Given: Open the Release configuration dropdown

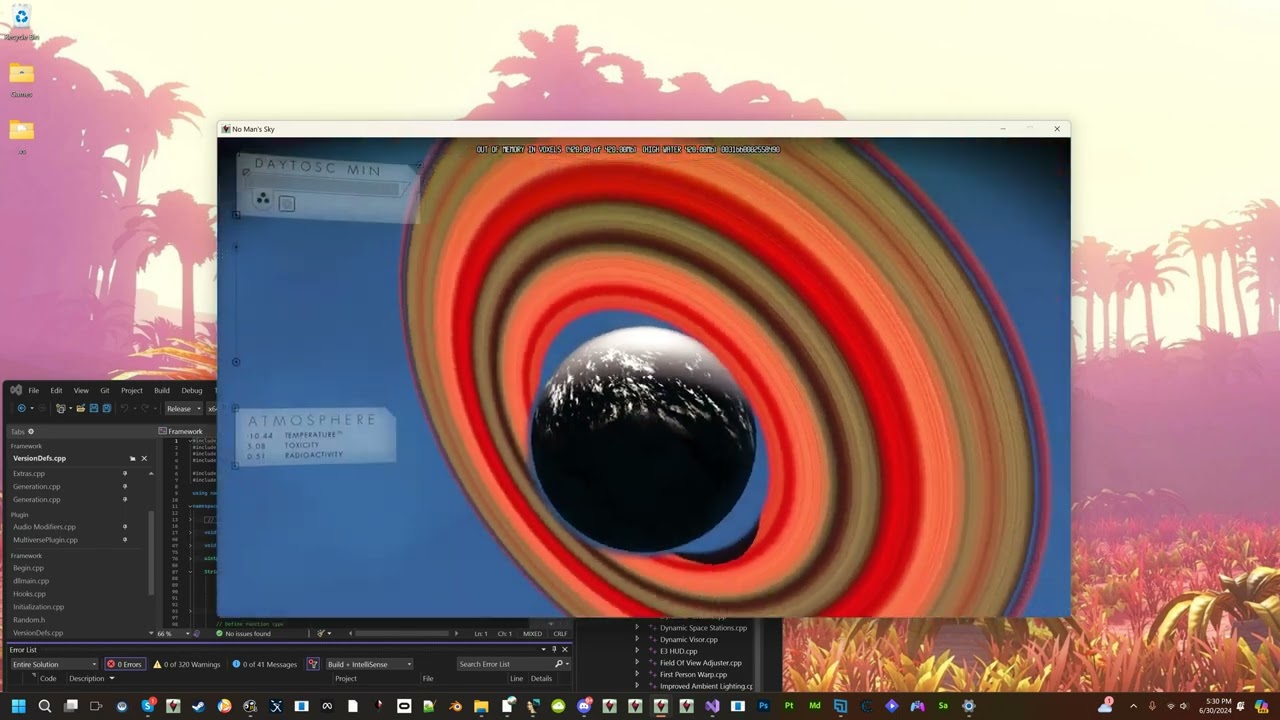Looking at the screenshot, I should pyautogui.click(x=183, y=408).
